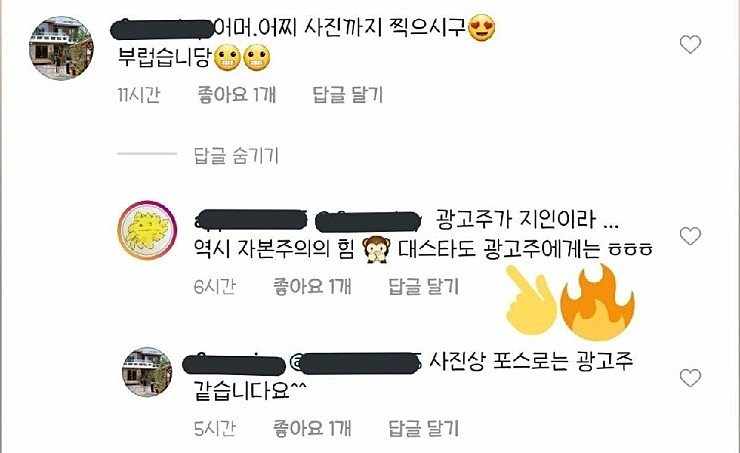Open redacted username of the top comment

click(x=162, y=29)
